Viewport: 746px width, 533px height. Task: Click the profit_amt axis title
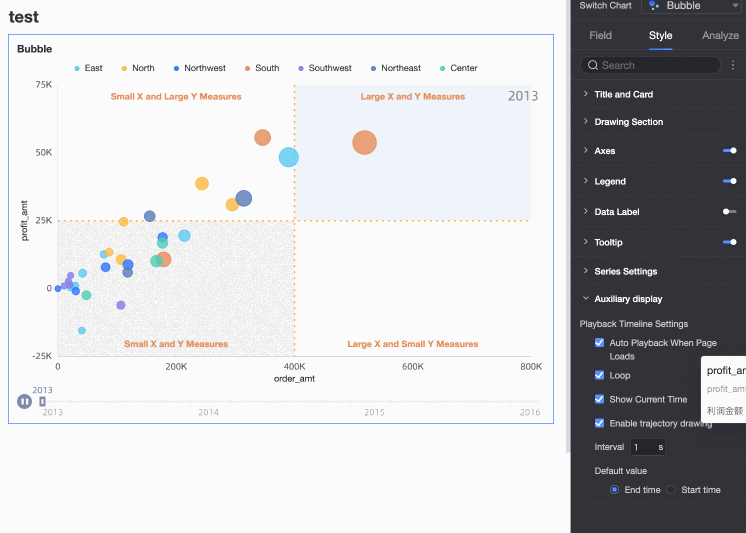(x=24, y=220)
